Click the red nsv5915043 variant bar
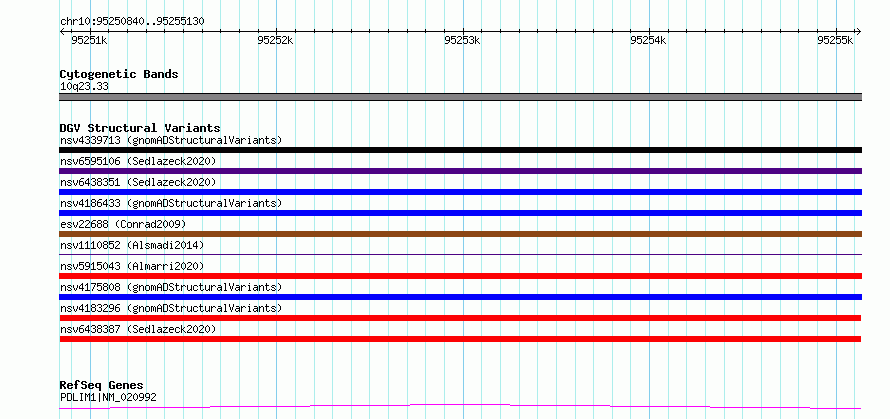 click(460, 276)
